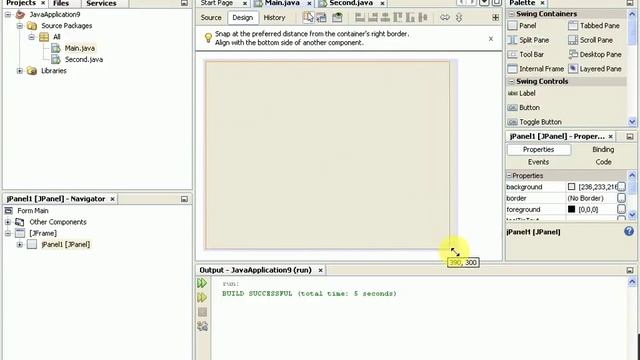Collapse the [JFrame] node in Navigator

(x=8, y=233)
